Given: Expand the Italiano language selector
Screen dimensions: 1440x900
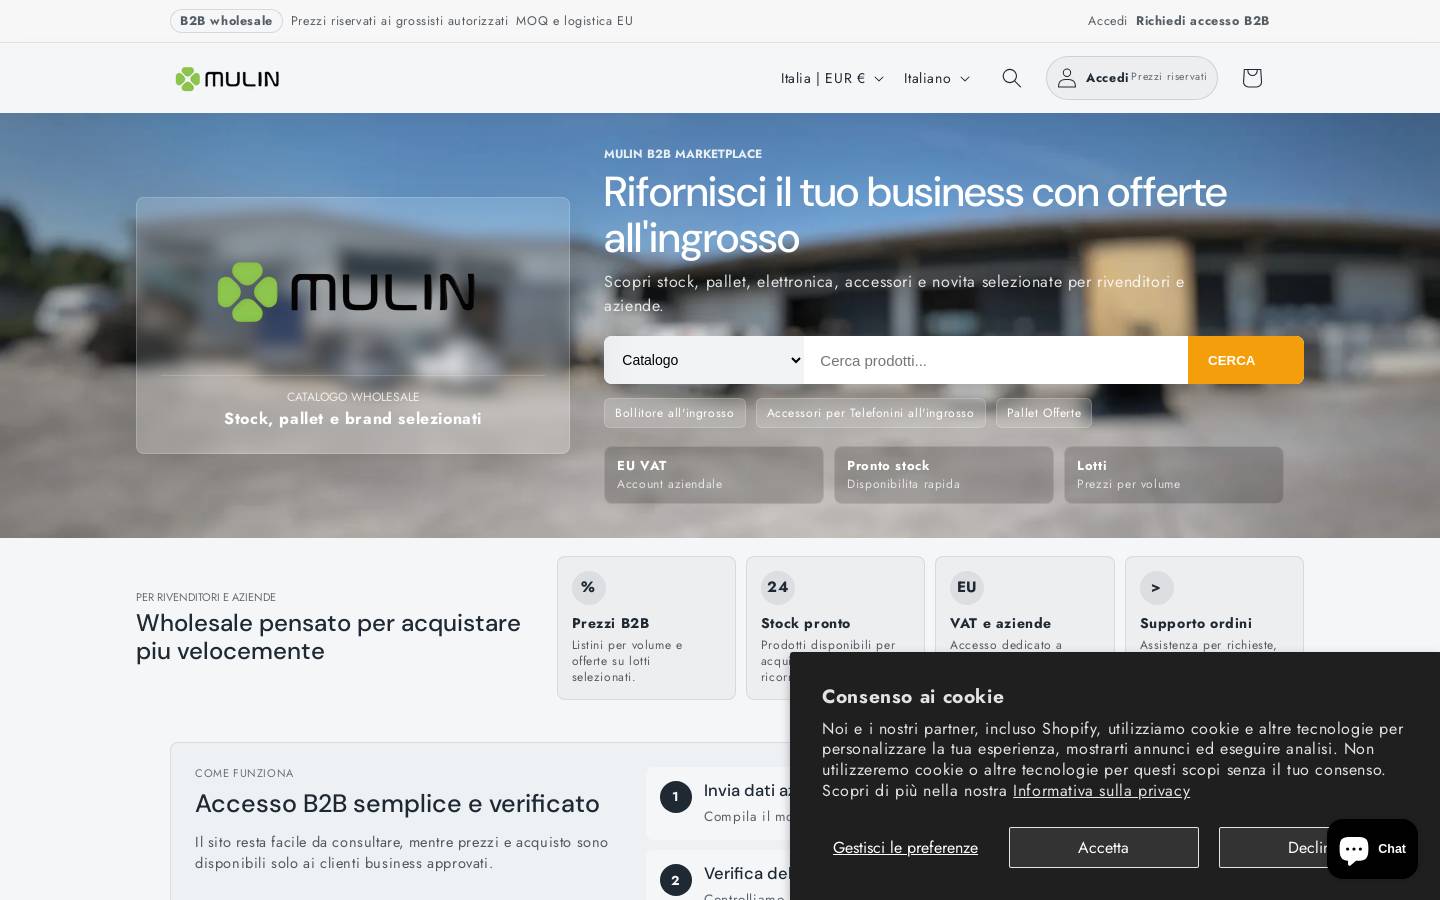Looking at the screenshot, I should coord(937,78).
